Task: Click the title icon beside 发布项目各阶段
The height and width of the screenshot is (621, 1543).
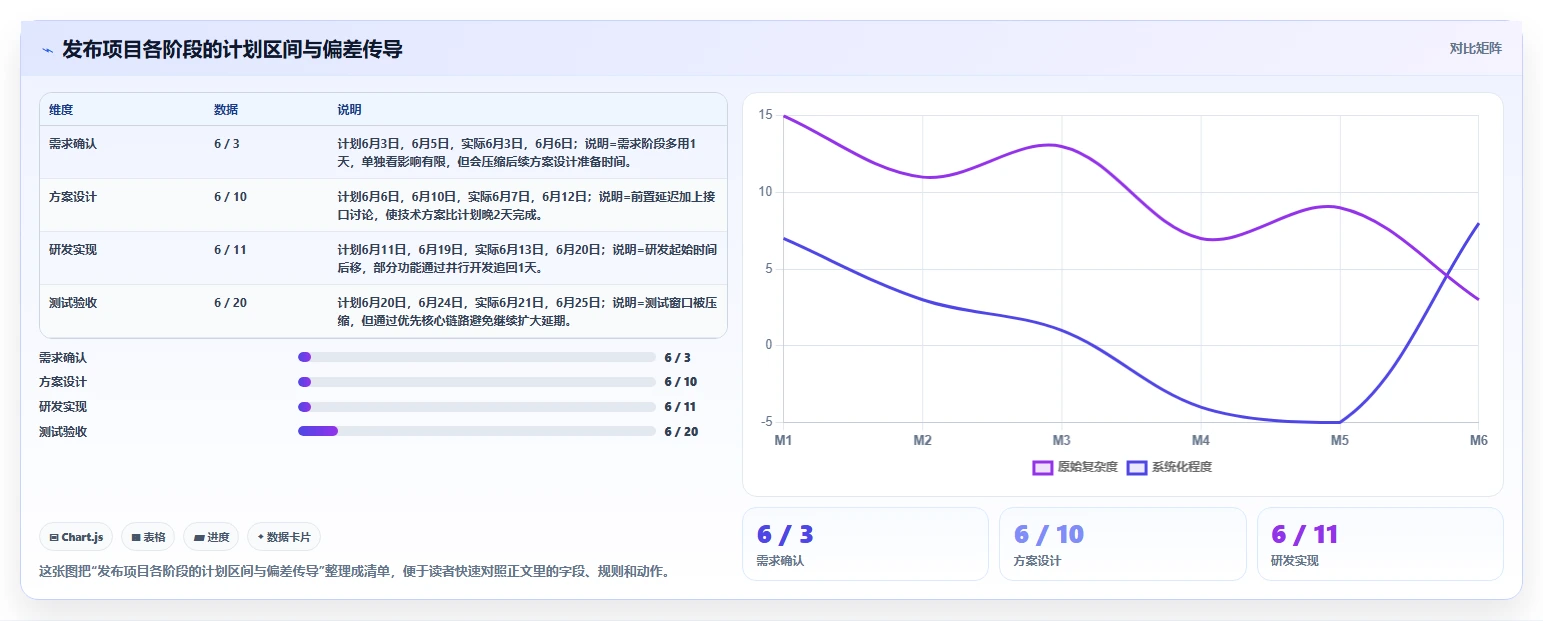Action: click(x=48, y=50)
